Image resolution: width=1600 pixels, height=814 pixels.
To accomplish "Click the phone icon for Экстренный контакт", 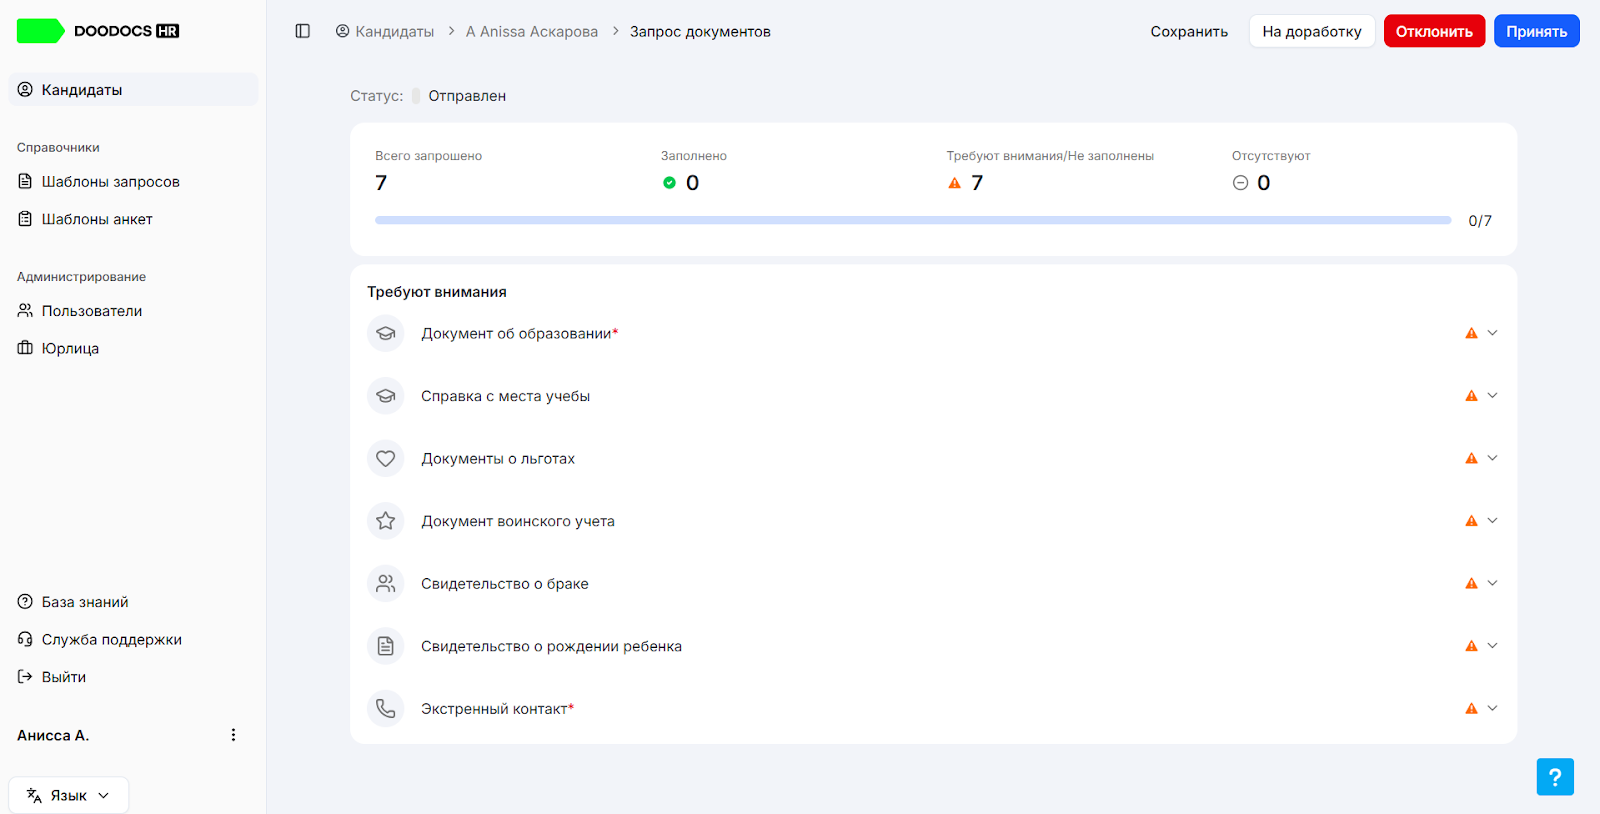I will (386, 709).
